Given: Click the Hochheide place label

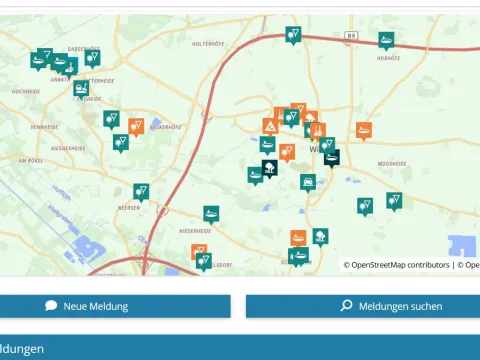Looking at the screenshot, I should [26, 91].
